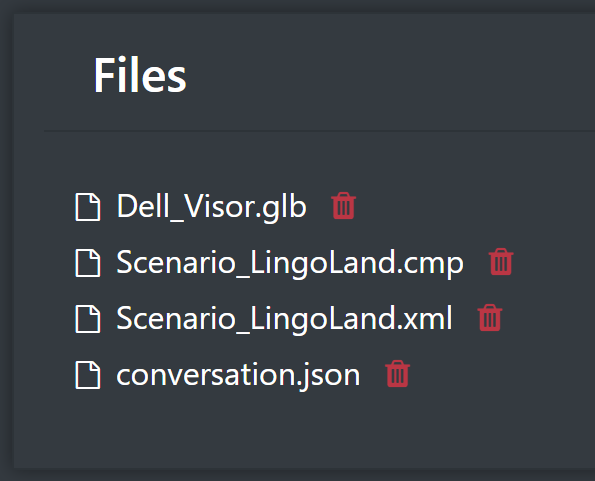Click the word Scenario in the .xml entry

click(176, 318)
